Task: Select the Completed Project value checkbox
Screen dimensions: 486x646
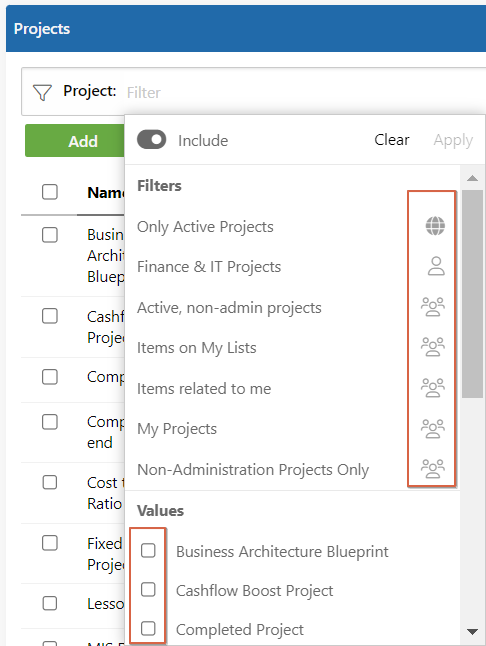Action: click(148, 629)
